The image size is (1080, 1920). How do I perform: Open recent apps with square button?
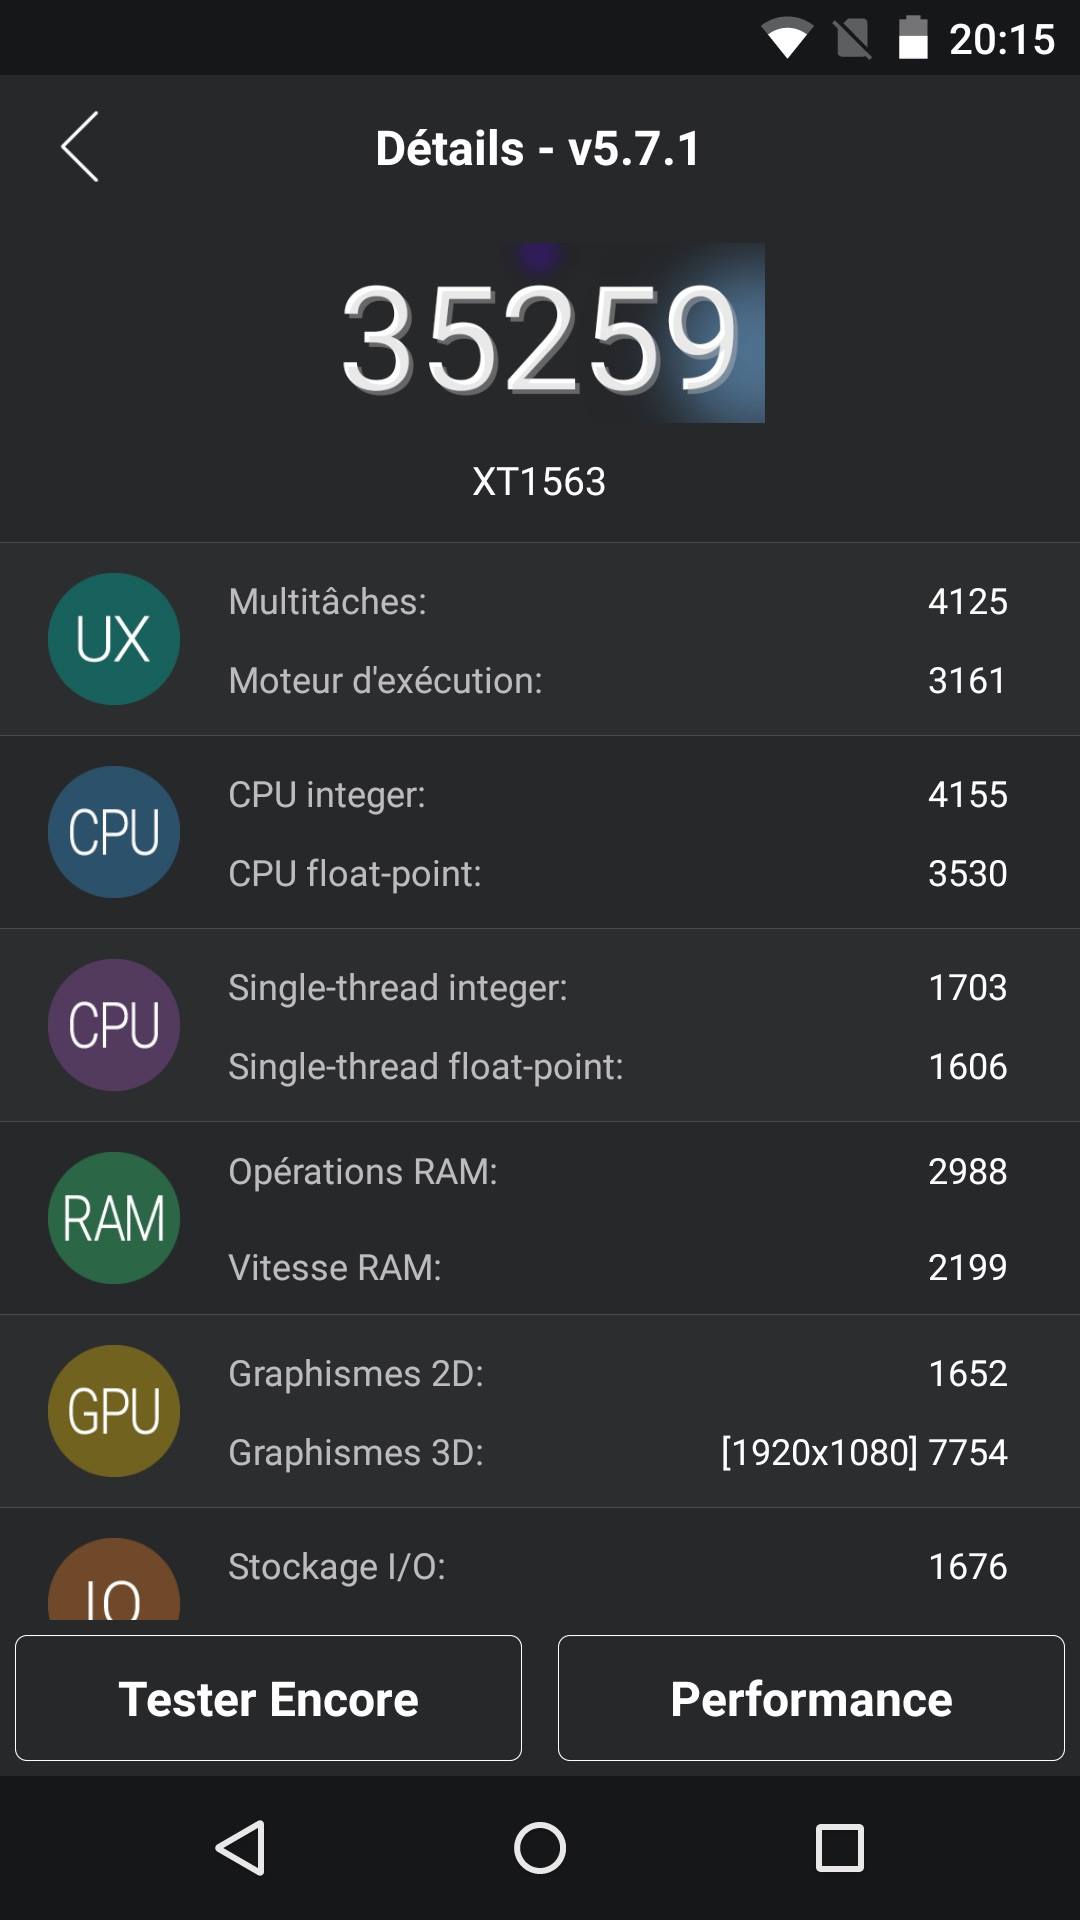pyautogui.click(x=840, y=1847)
